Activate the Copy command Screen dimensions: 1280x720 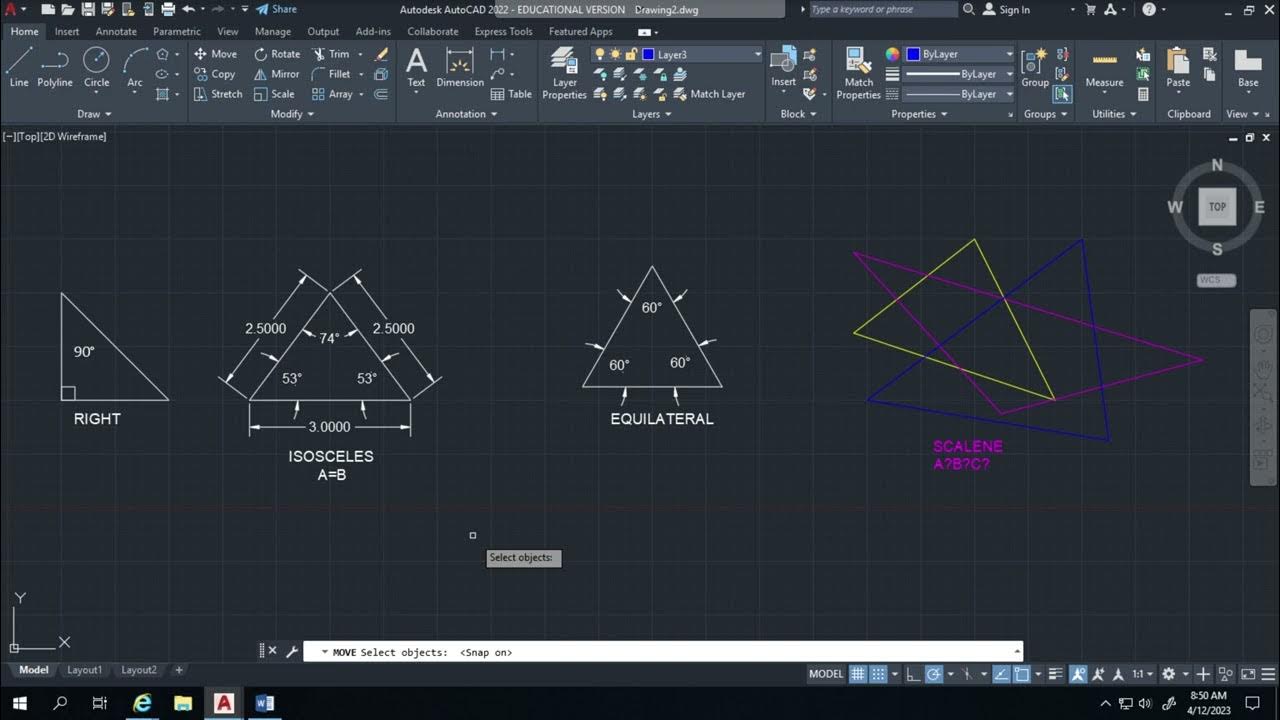click(214, 74)
